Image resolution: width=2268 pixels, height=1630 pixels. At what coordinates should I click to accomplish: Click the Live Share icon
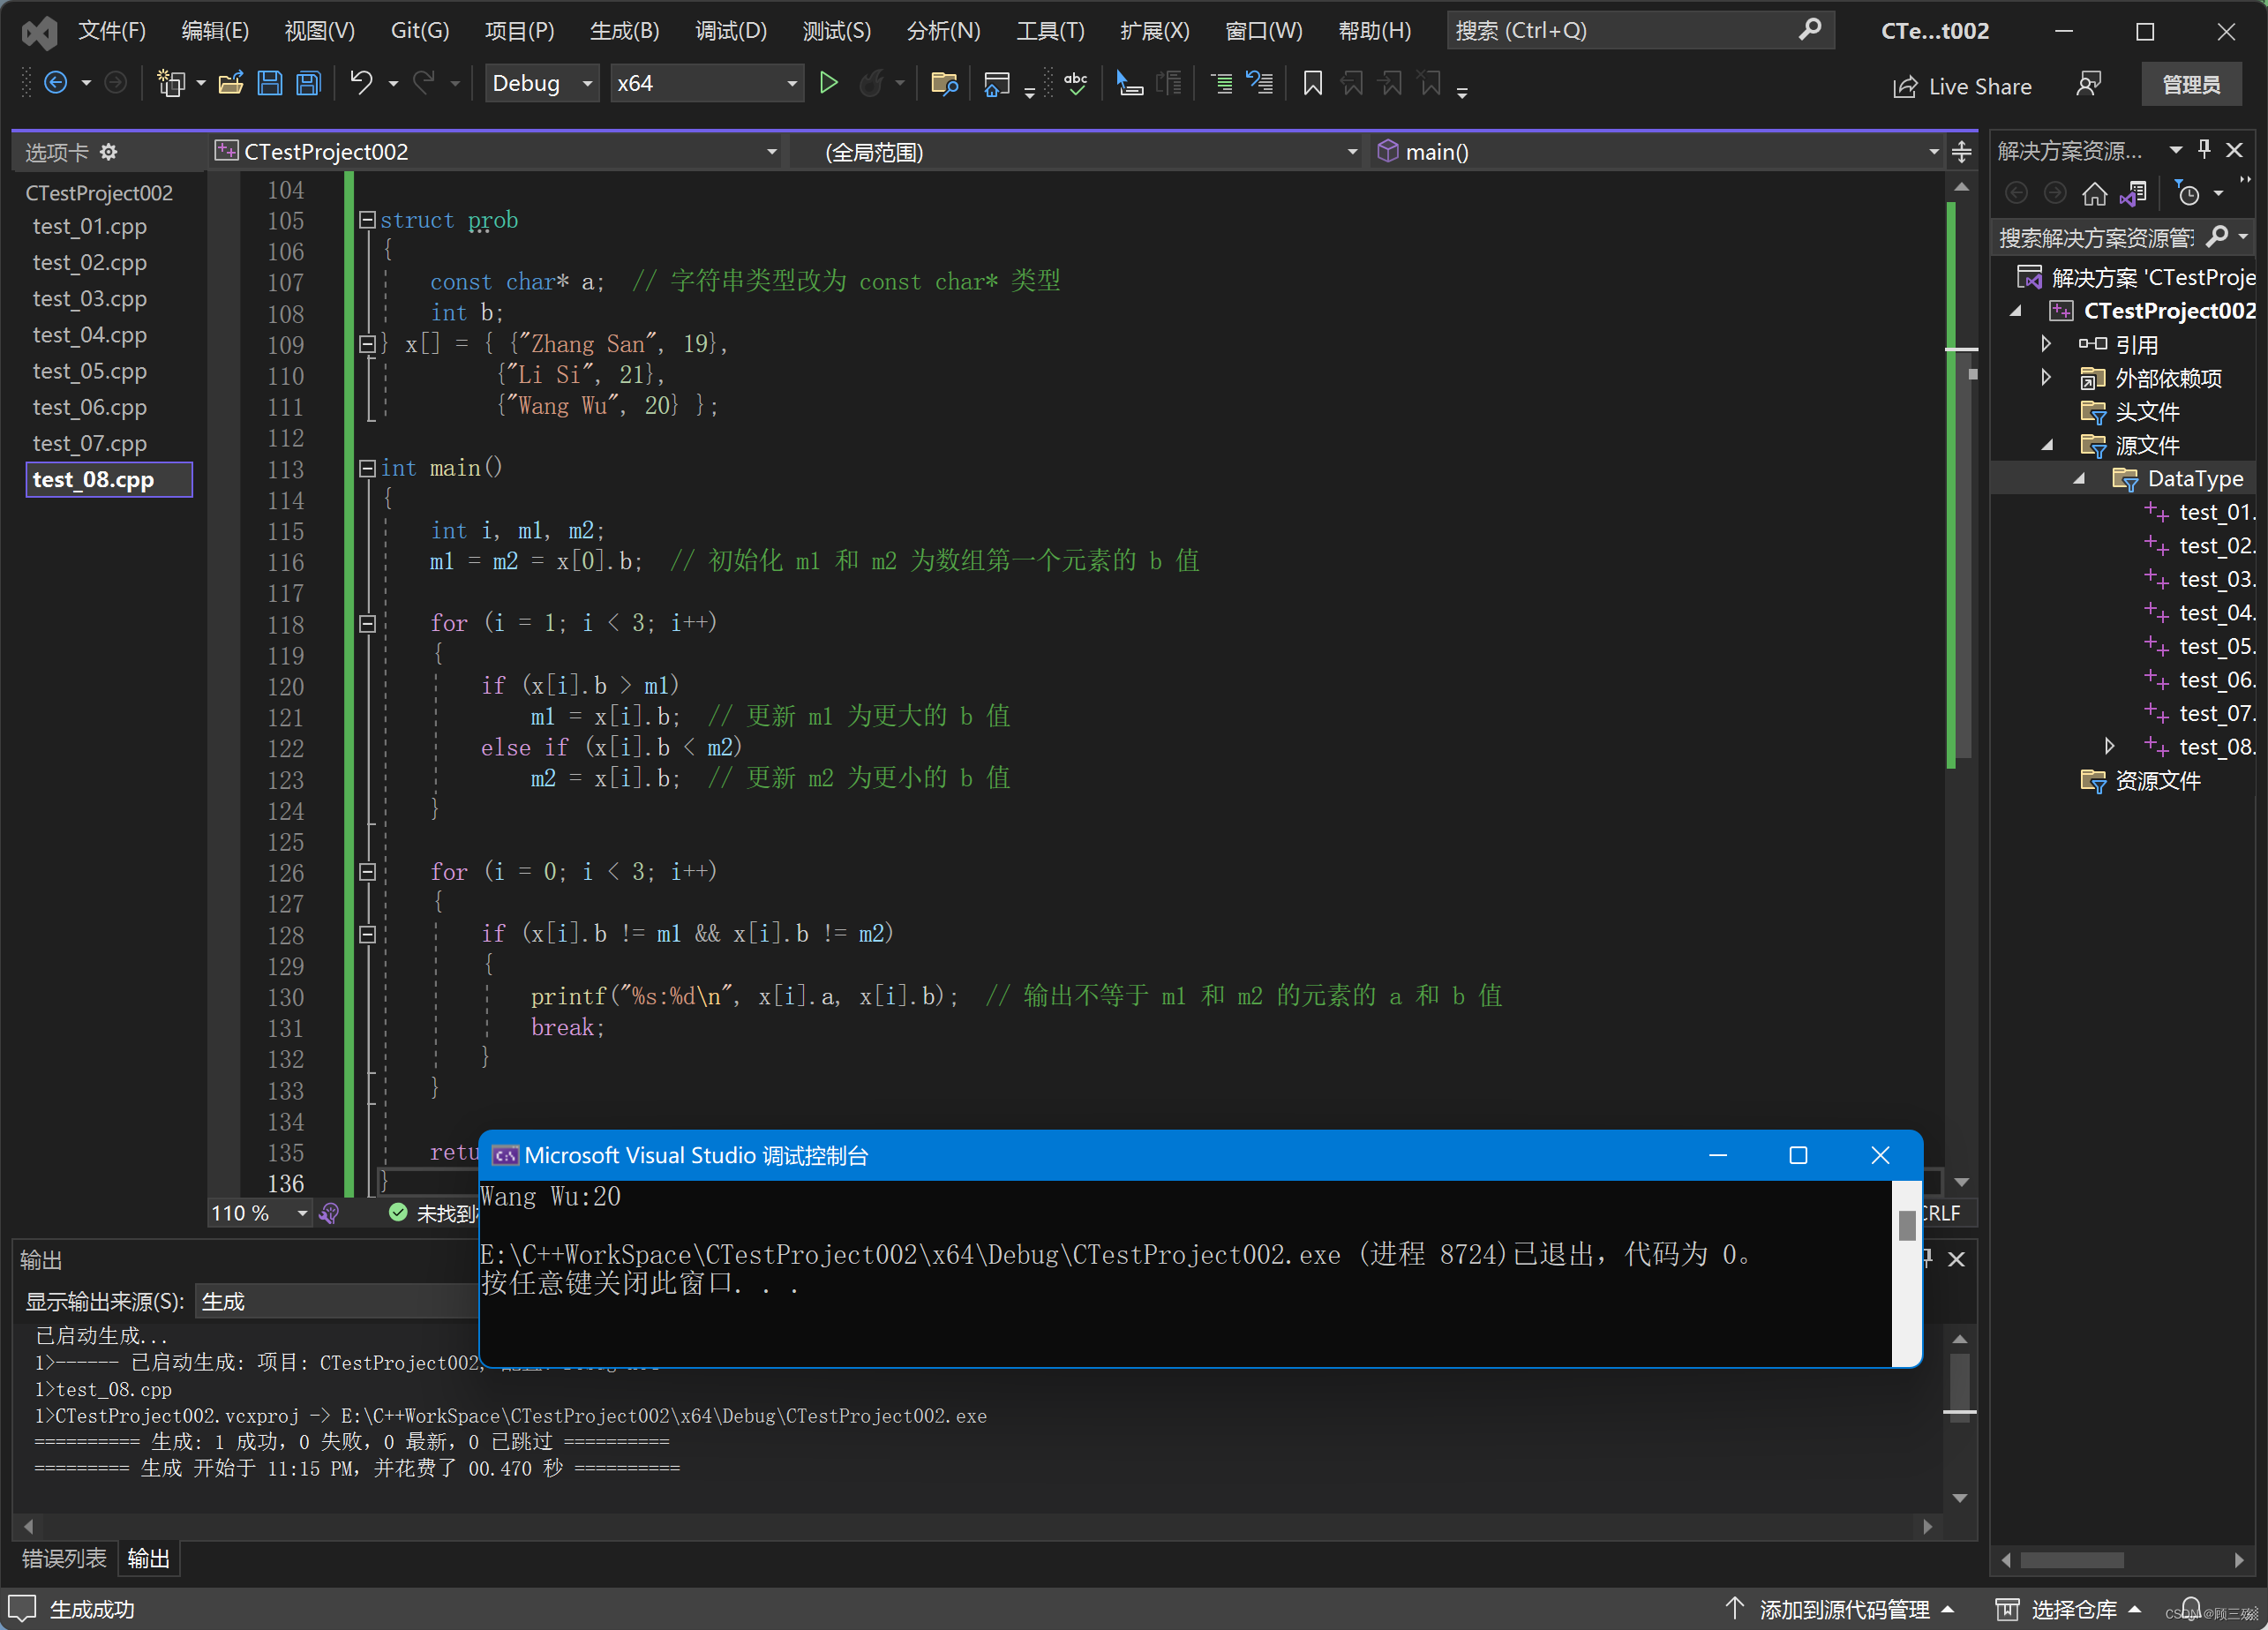pos(1905,87)
